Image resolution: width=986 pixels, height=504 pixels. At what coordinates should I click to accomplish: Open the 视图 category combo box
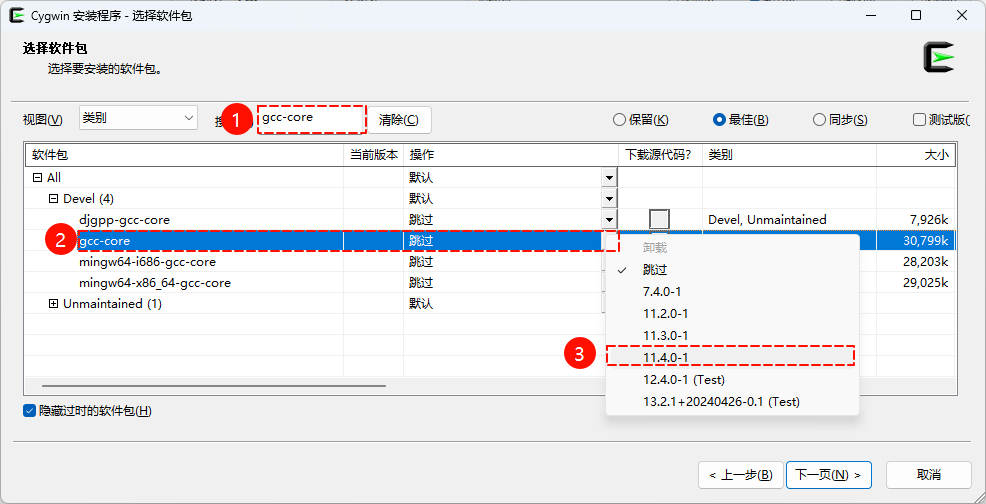(138, 118)
